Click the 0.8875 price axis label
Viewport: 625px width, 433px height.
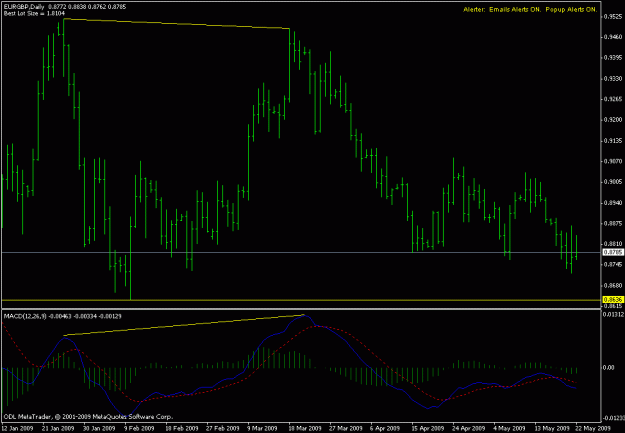[613, 223]
